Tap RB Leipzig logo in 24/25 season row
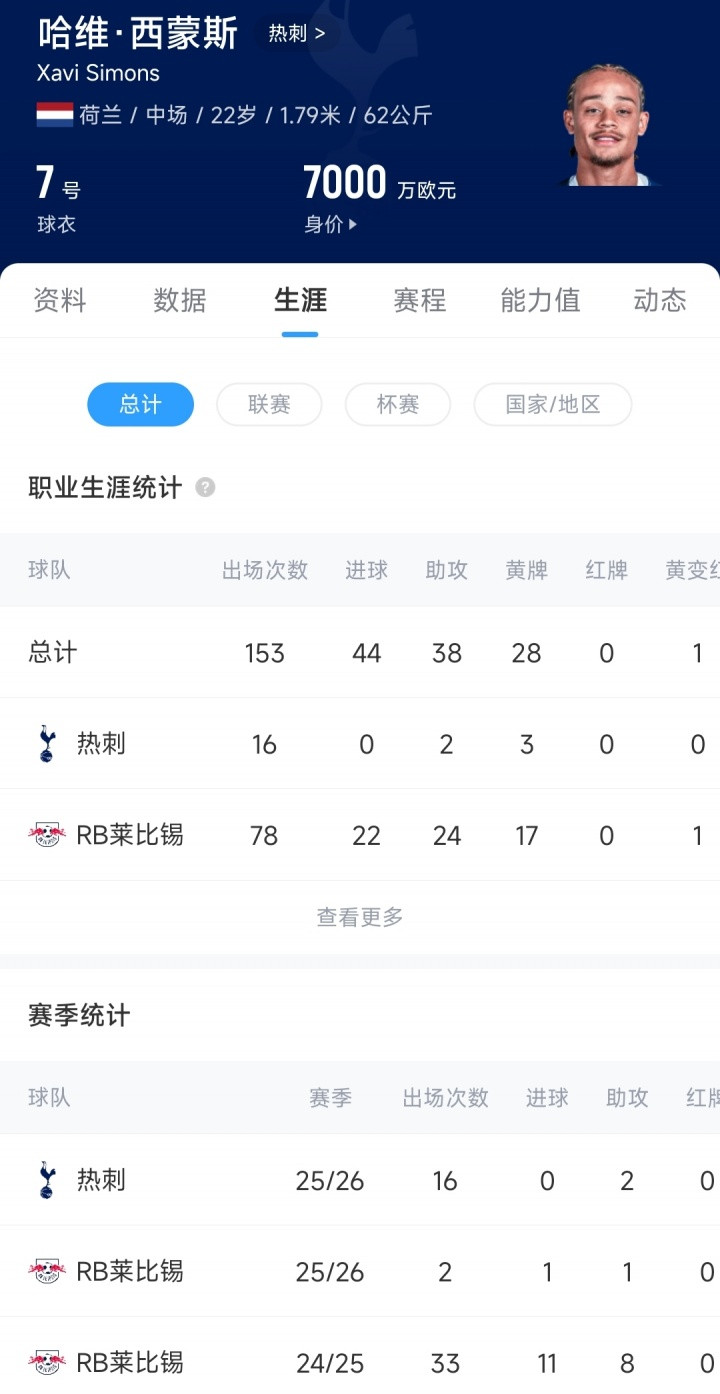This screenshot has height=1394, width=720. [46, 1362]
